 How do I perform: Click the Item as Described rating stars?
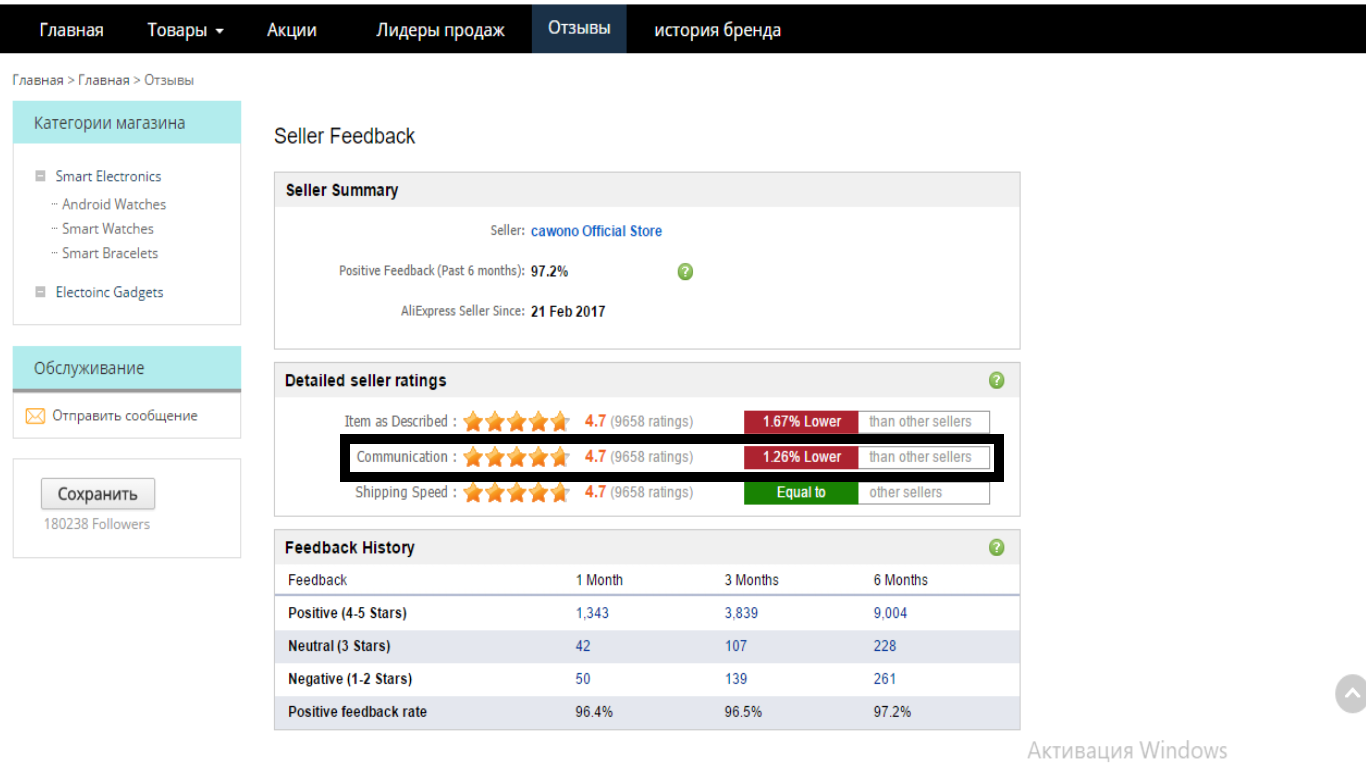[516, 422]
